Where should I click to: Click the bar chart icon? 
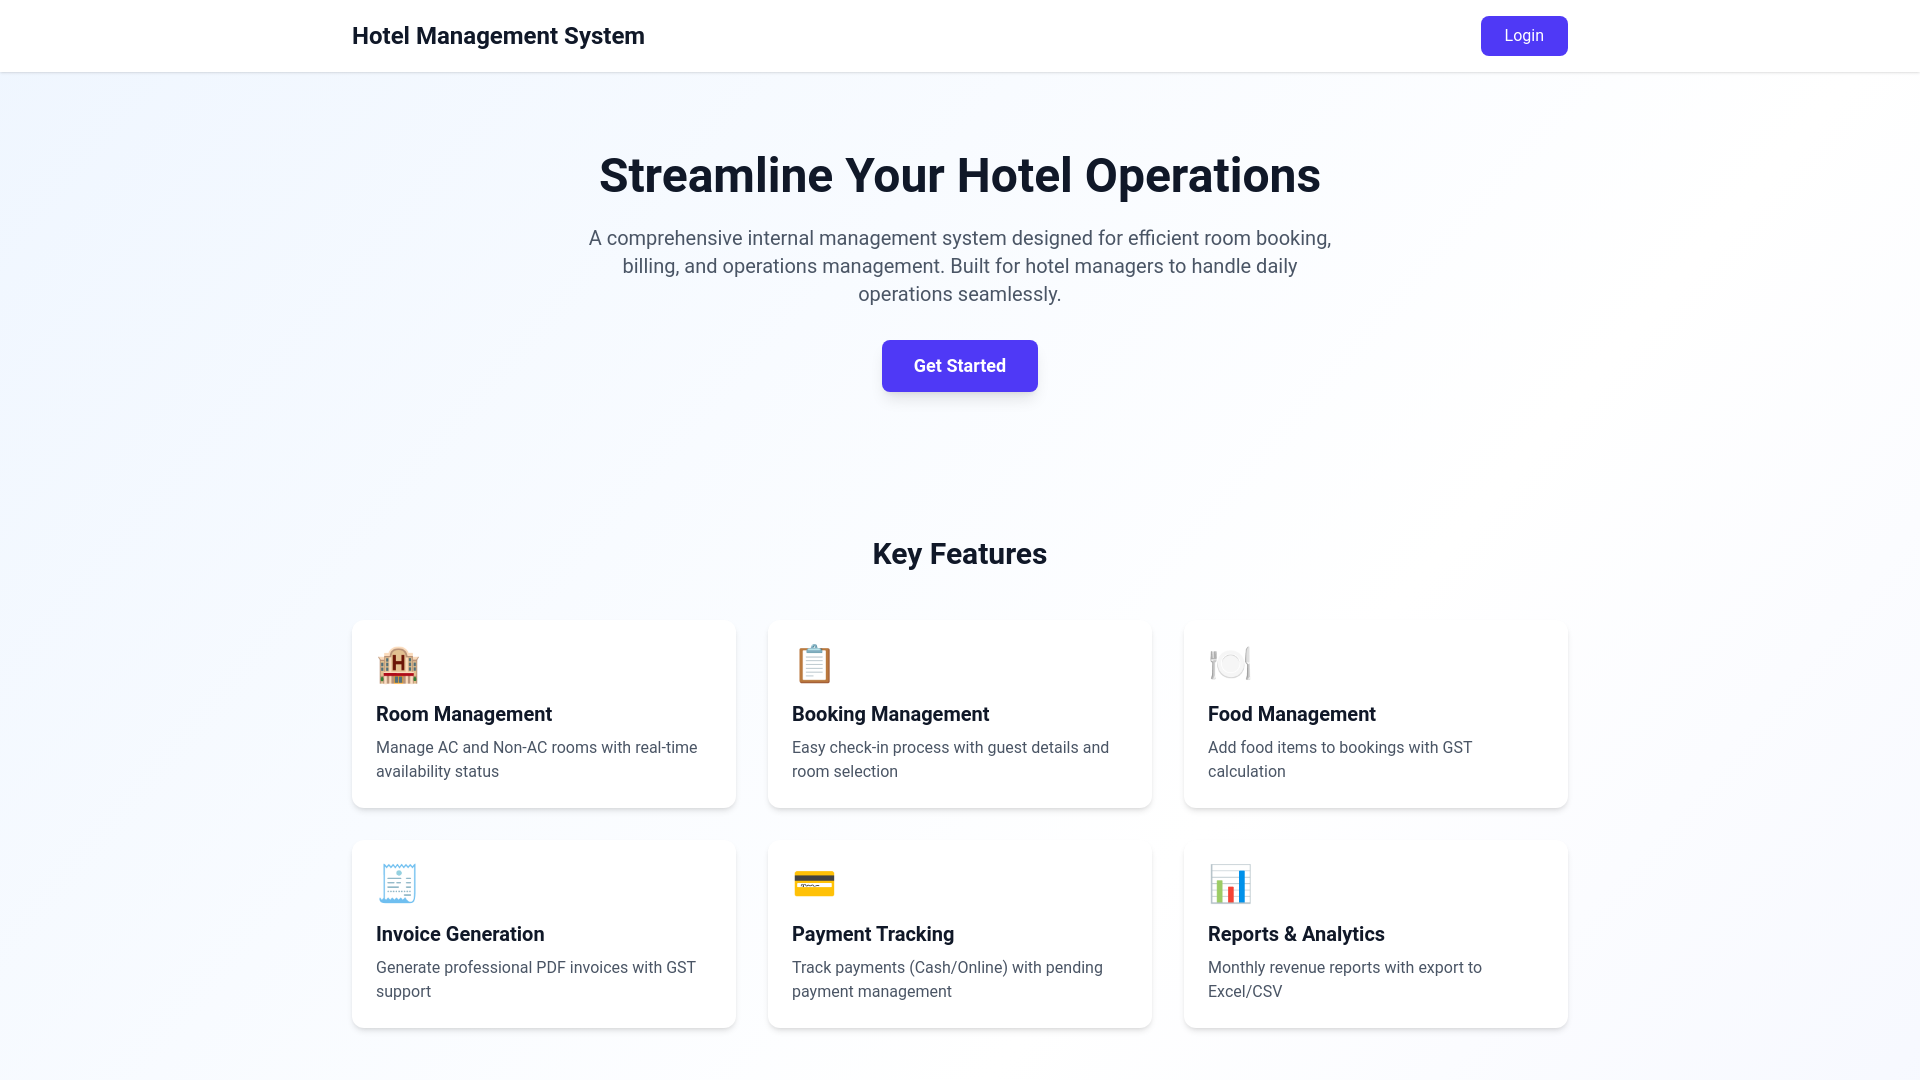point(1230,884)
